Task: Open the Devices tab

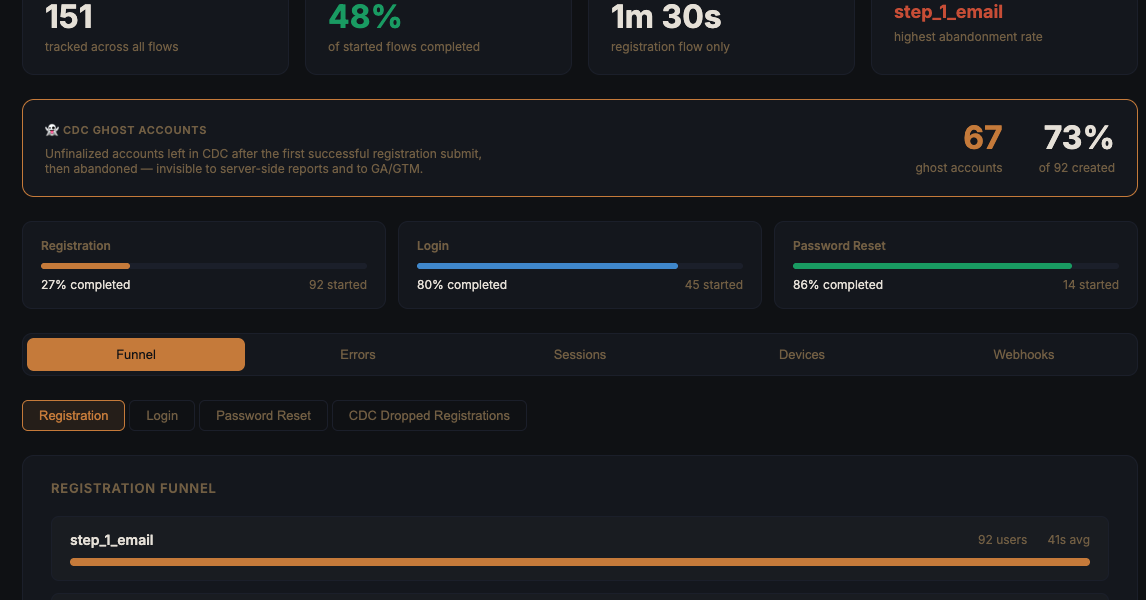Action: 802,354
